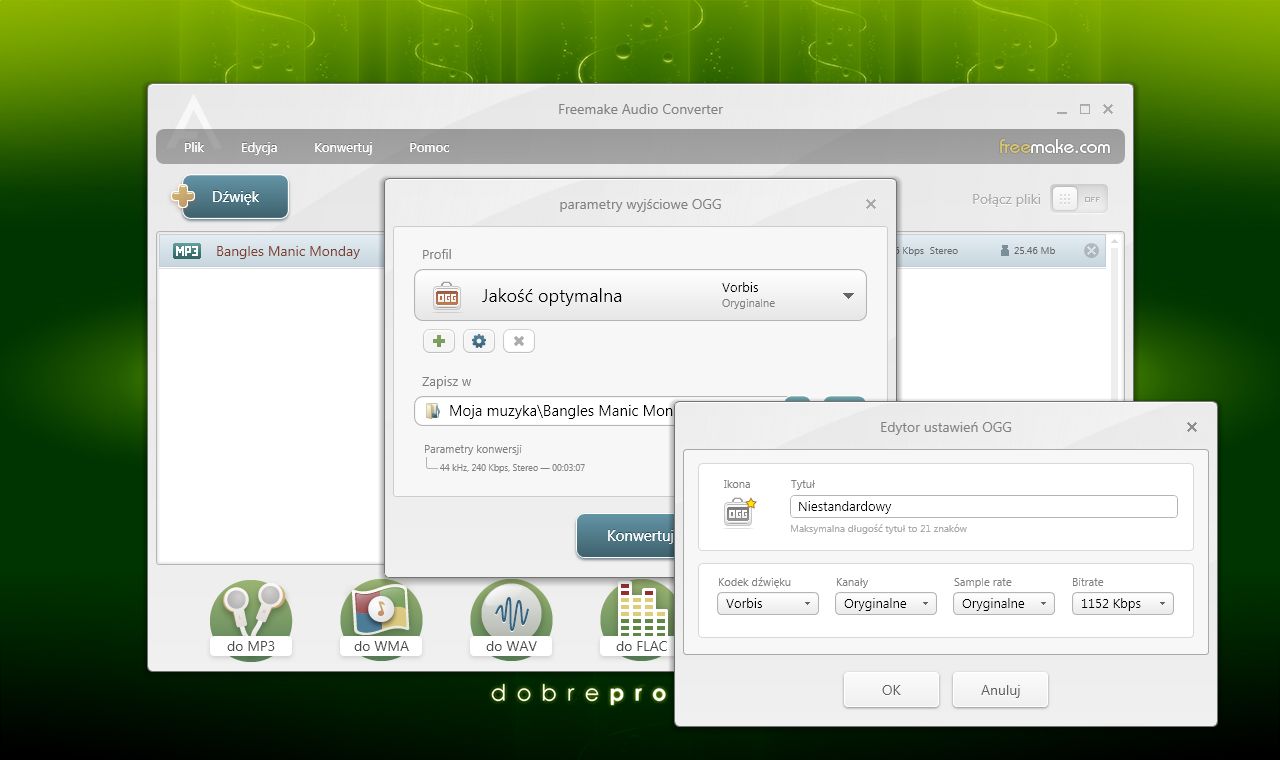Screen dimensions: 1280x760
Task: Click the OGG profile icon in Profil
Action: pos(446,296)
